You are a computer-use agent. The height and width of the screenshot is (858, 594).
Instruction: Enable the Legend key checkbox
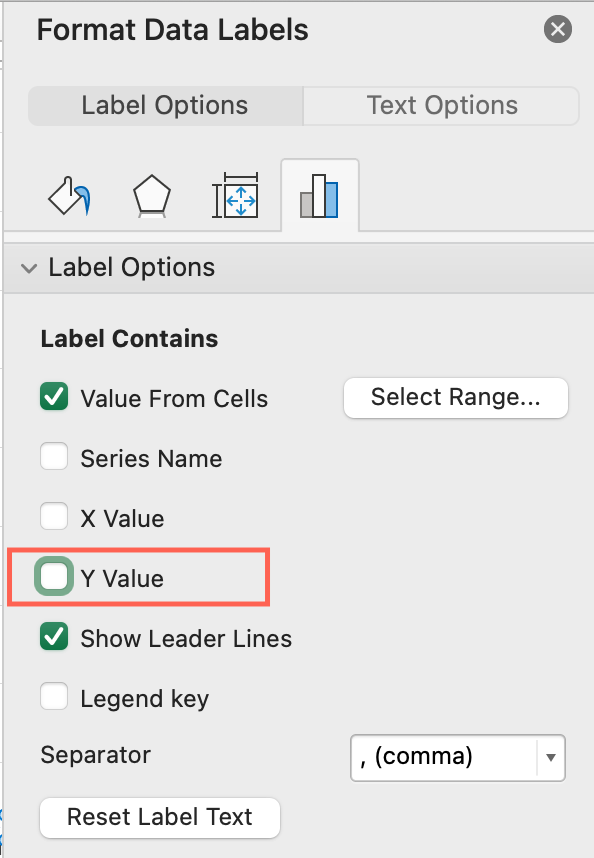tap(54, 696)
